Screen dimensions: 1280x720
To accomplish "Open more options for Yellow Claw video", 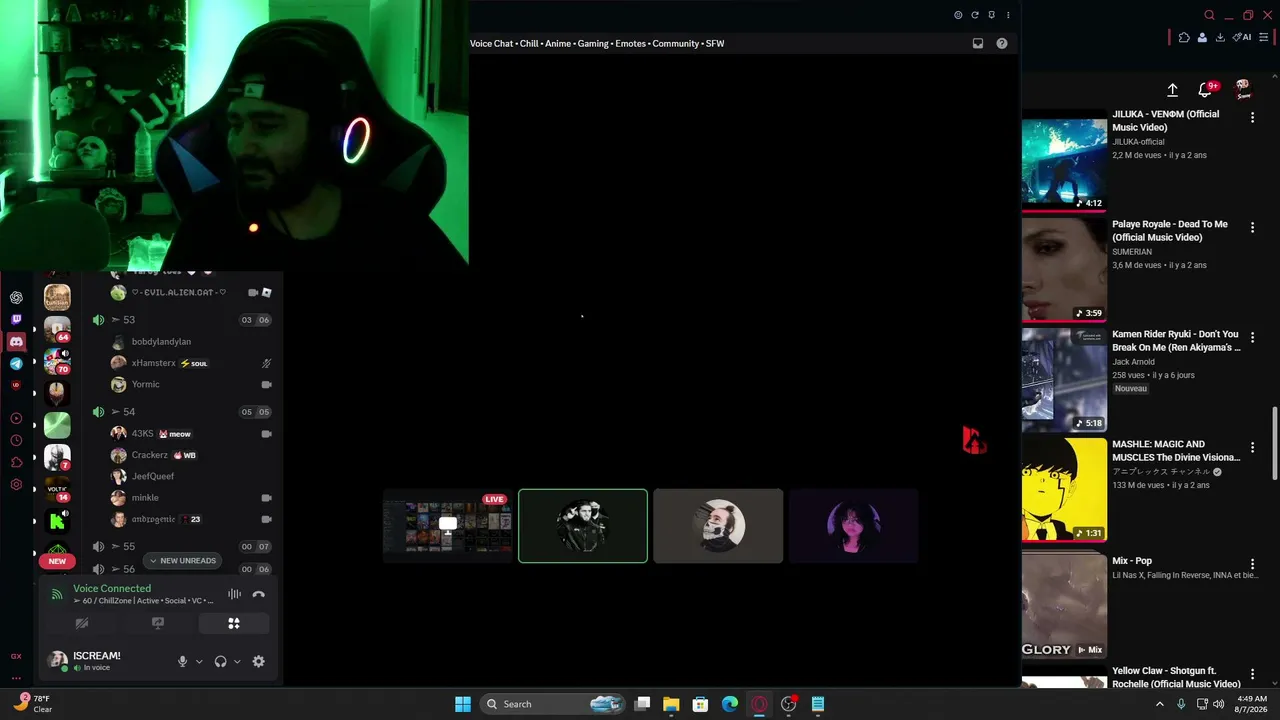I will pos(1252,675).
